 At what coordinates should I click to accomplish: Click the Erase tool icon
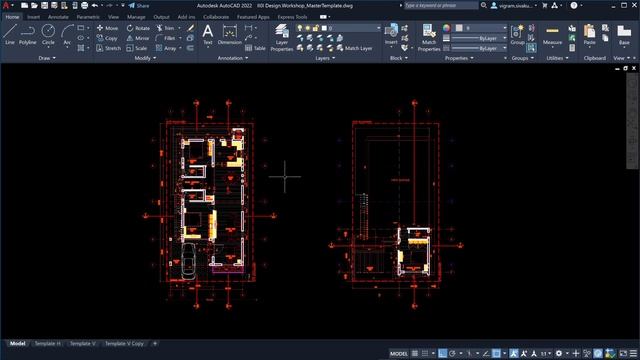[x=191, y=28]
